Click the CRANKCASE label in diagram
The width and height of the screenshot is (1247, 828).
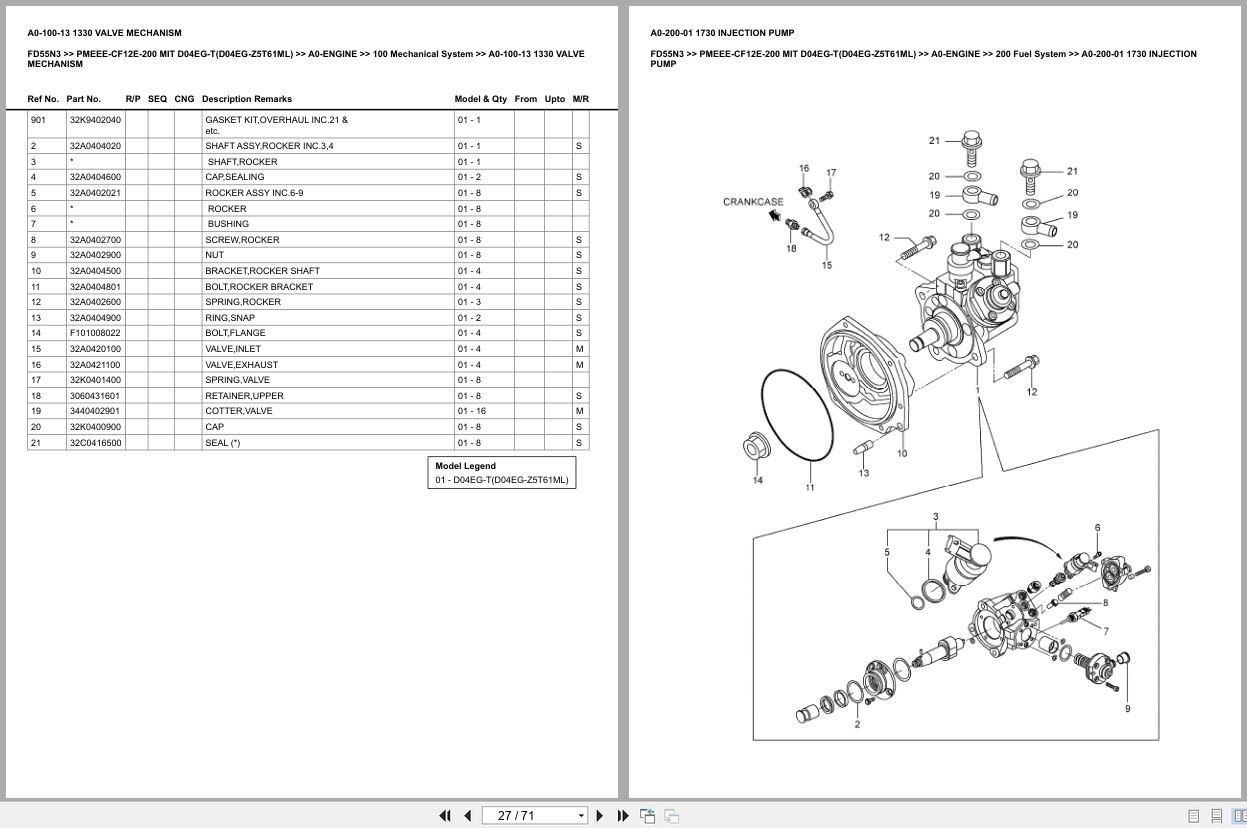[x=753, y=202]
